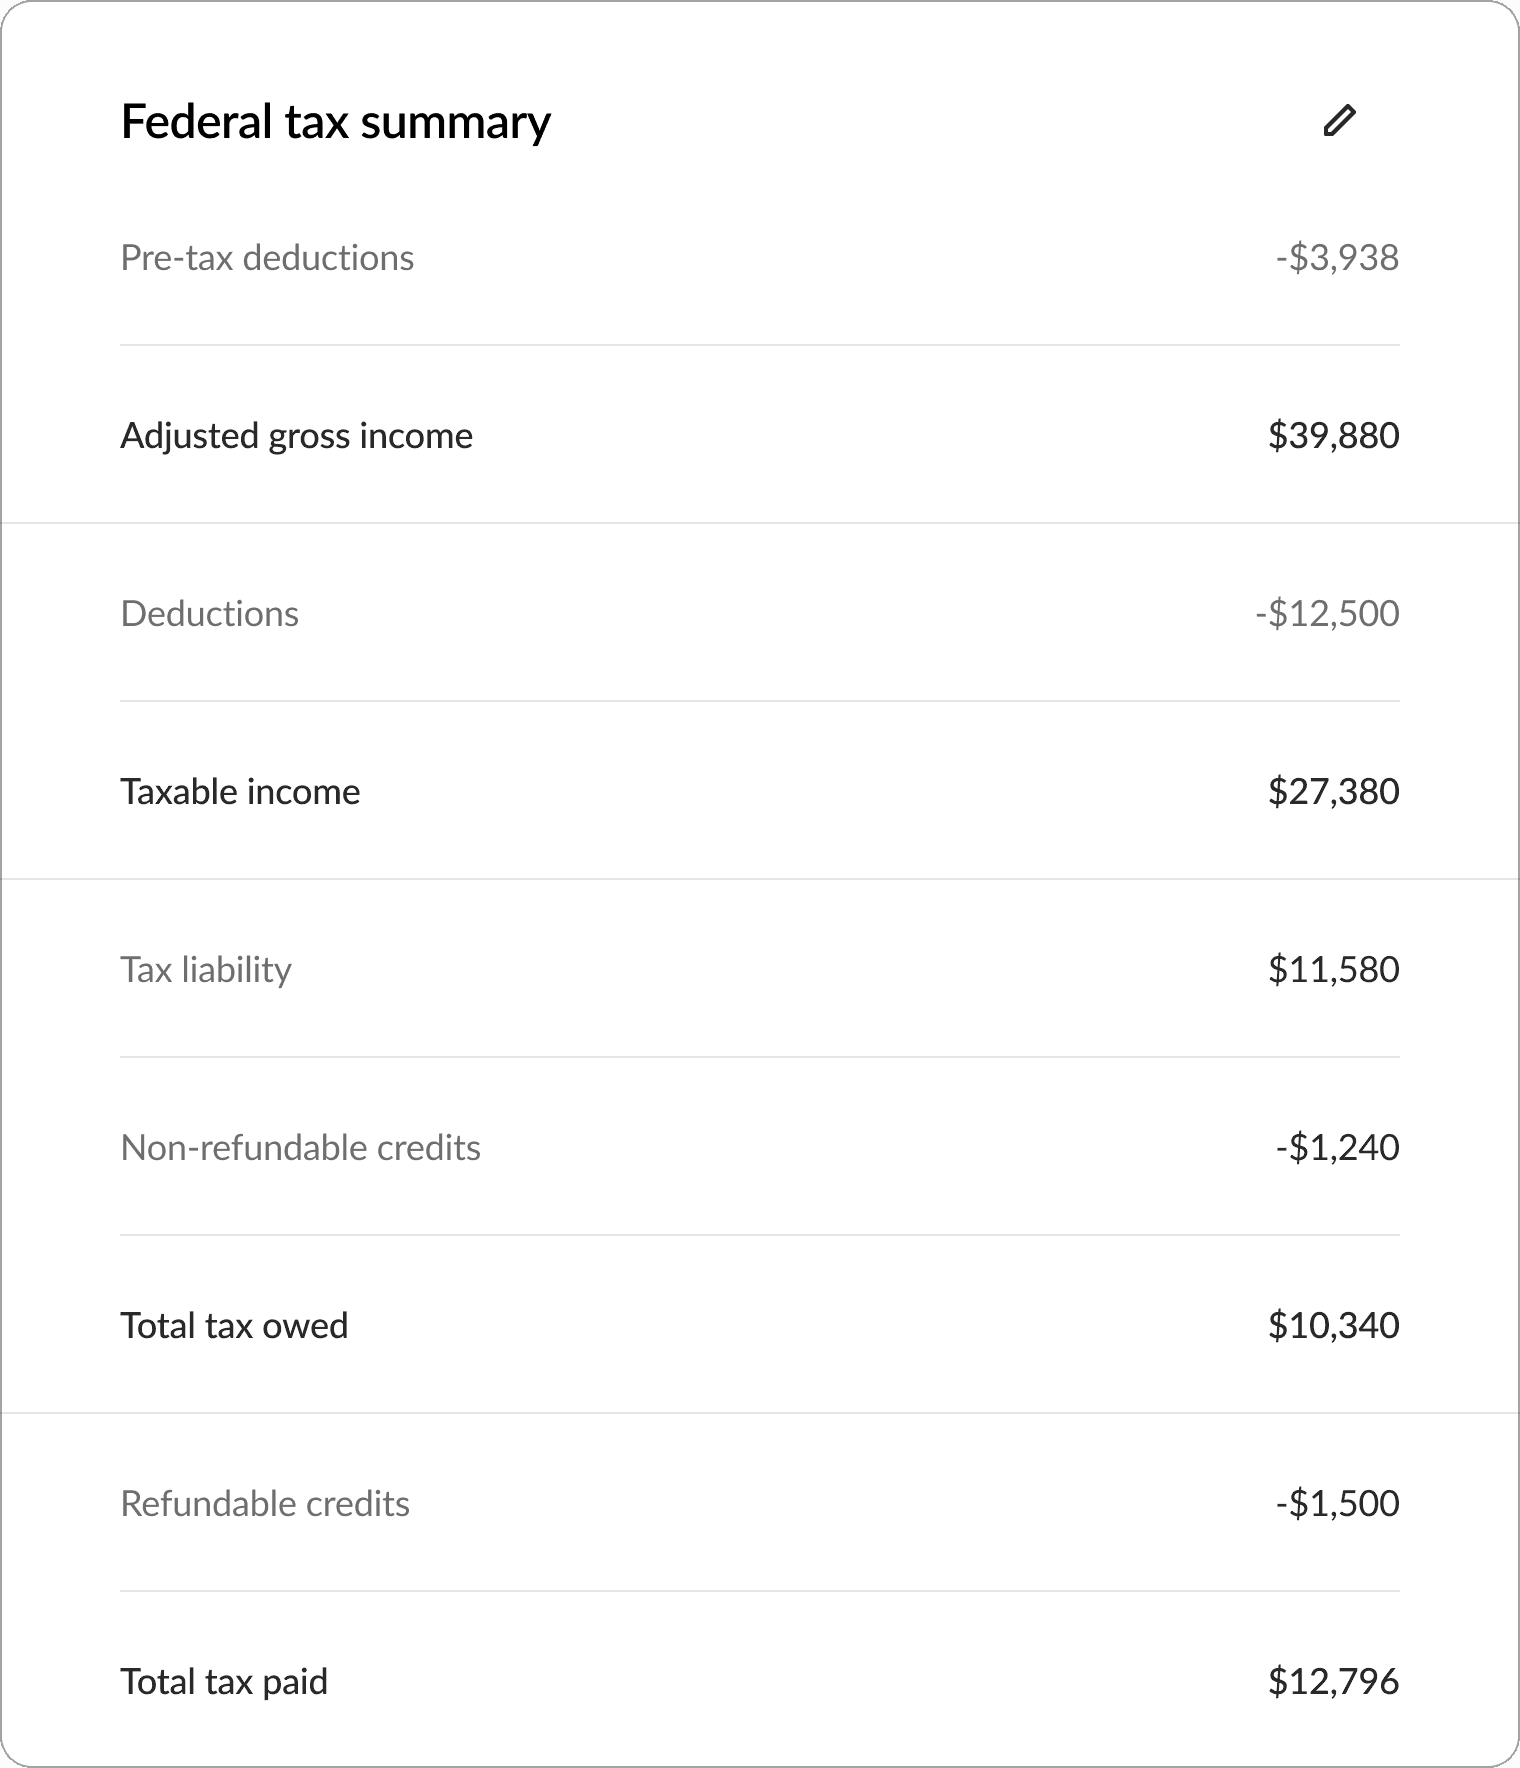Click the Pre-tax deductions label
The image size is (1520, 1768).
click(267, 258)
